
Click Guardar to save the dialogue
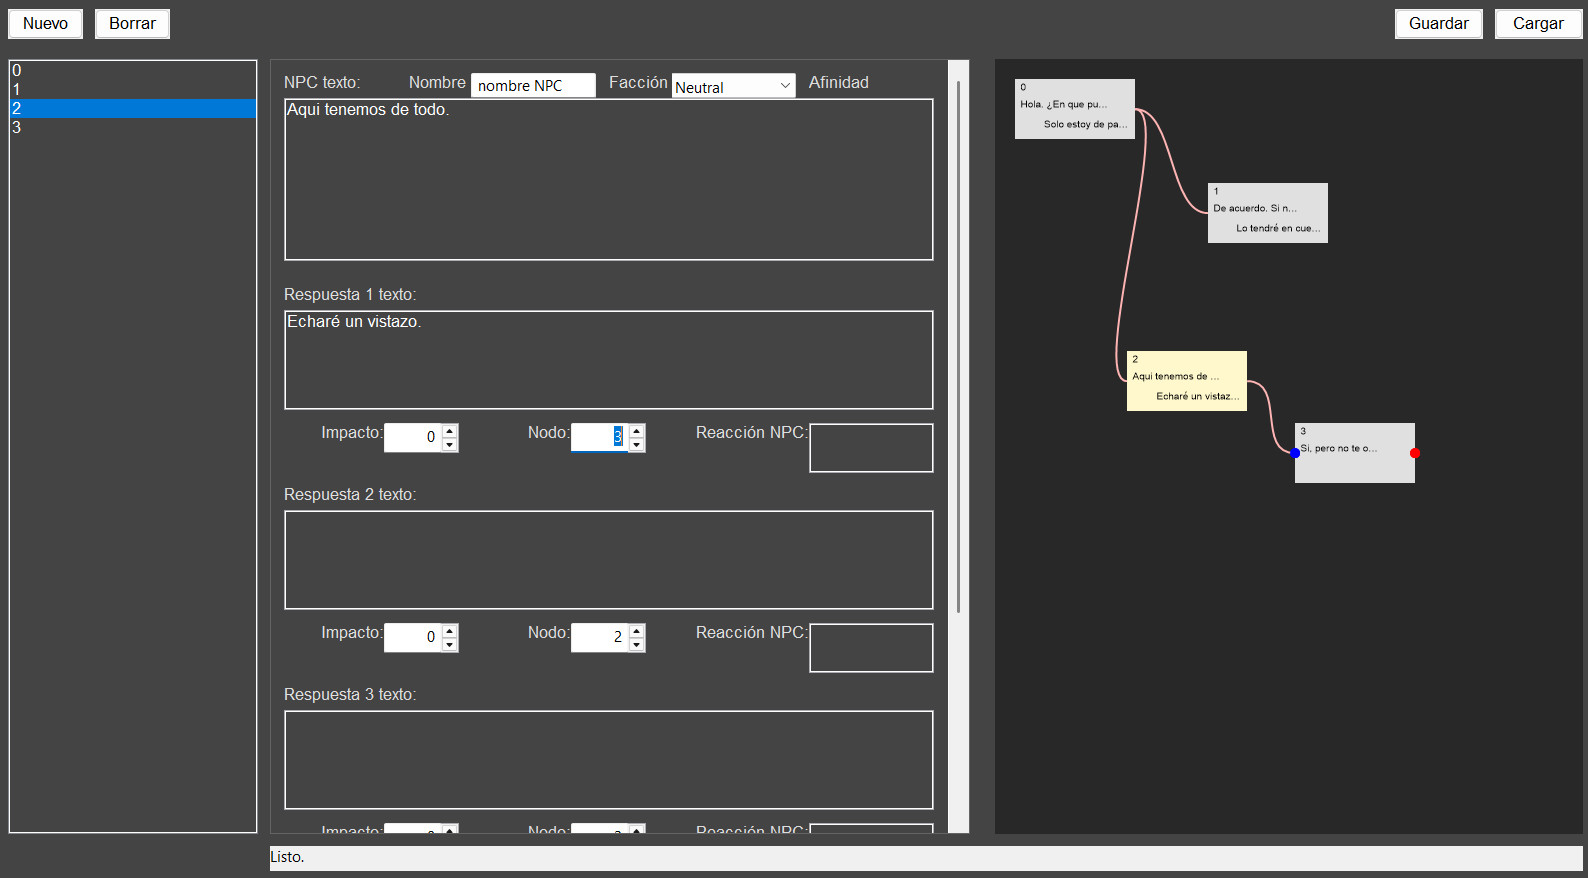click(1438, 24)
